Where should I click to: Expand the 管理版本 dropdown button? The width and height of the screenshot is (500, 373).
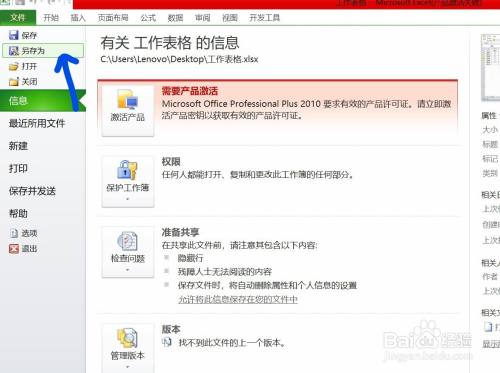pyautogui.click(x=128, y=348)
